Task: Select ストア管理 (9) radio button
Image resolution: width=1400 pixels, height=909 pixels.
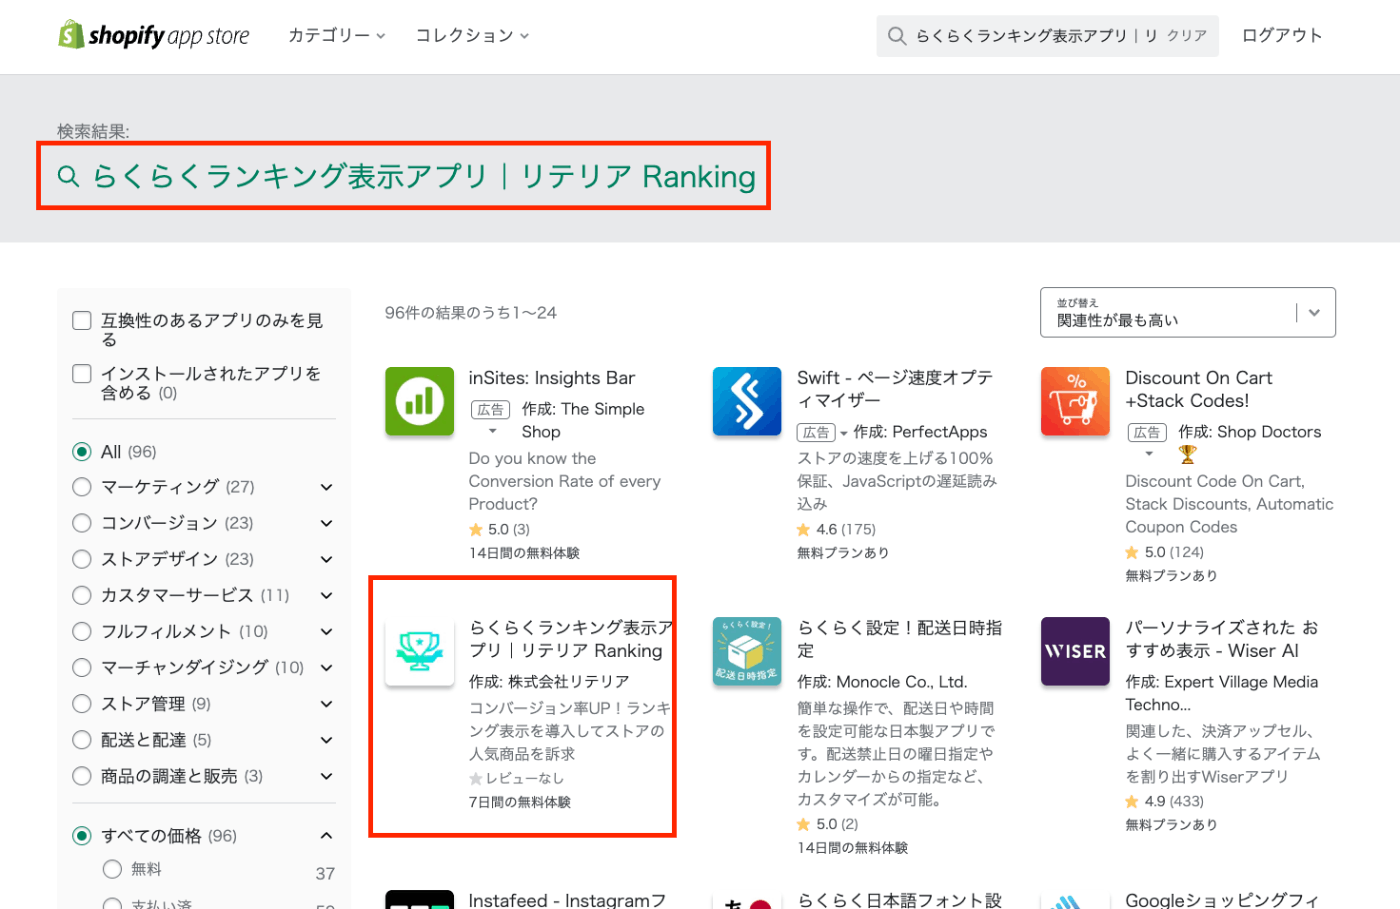Action: pyautogui.click(x=82, y=704)
